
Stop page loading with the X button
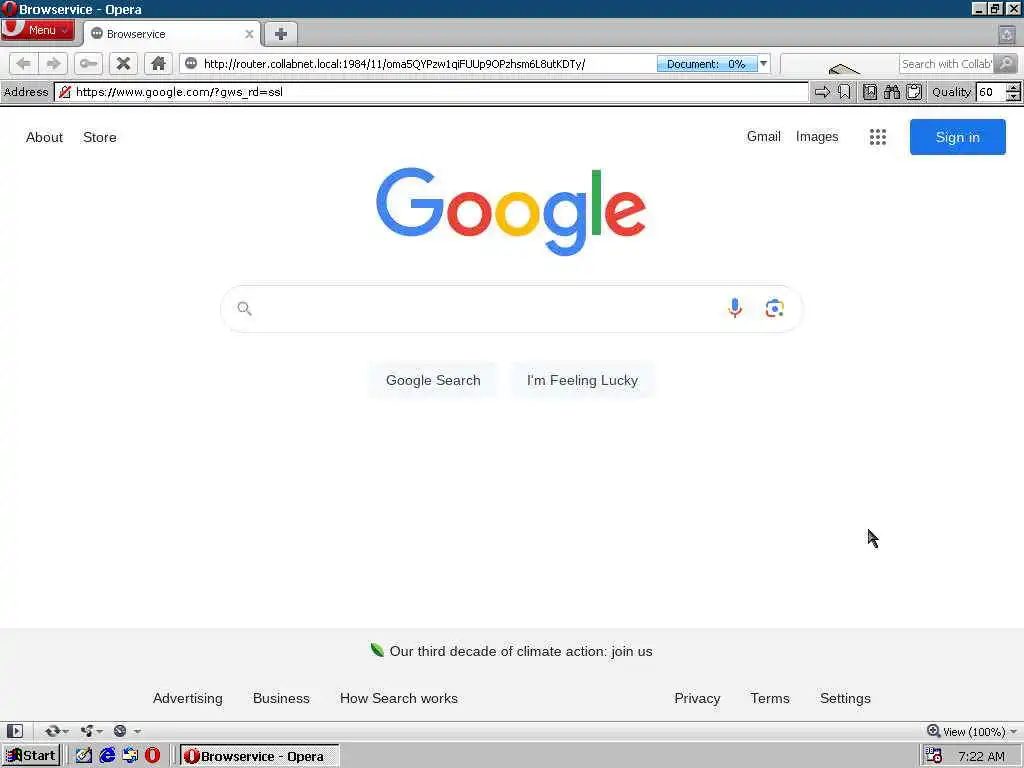[x=123, y=63]
